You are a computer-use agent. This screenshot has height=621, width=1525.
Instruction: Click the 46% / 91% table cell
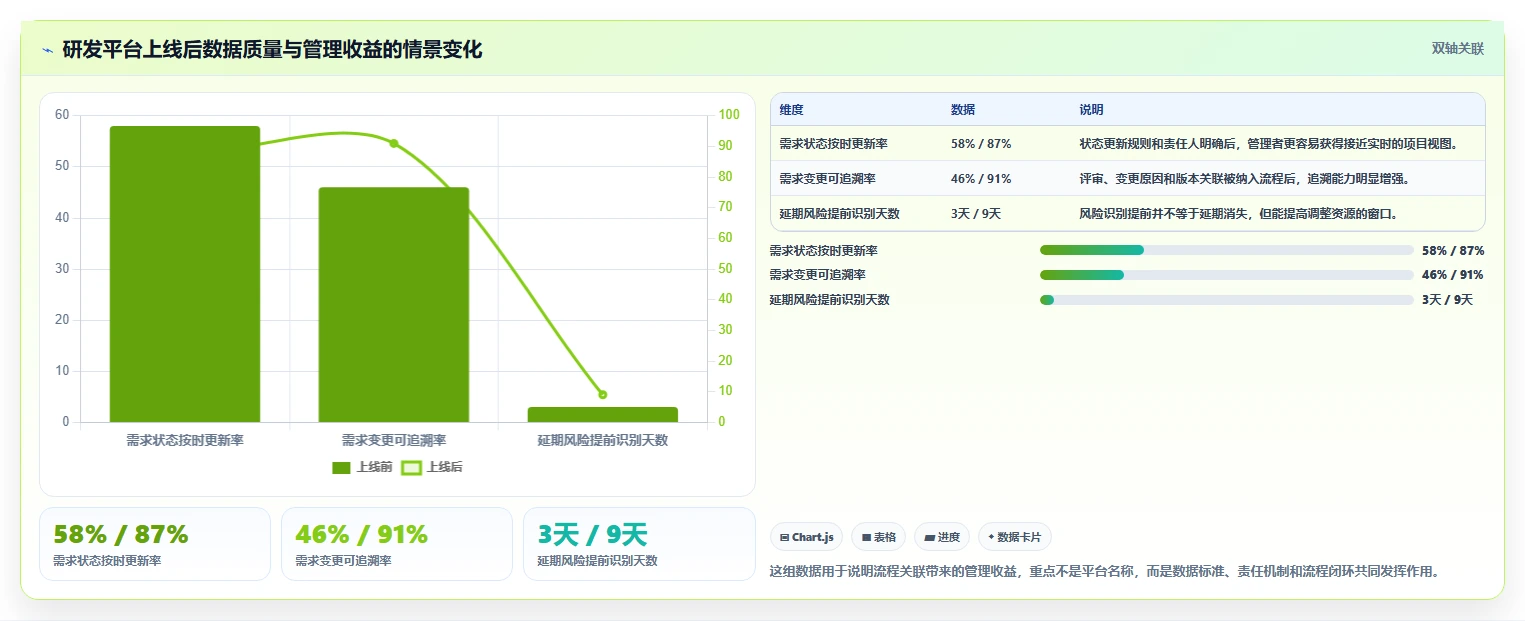click(981, 179)
